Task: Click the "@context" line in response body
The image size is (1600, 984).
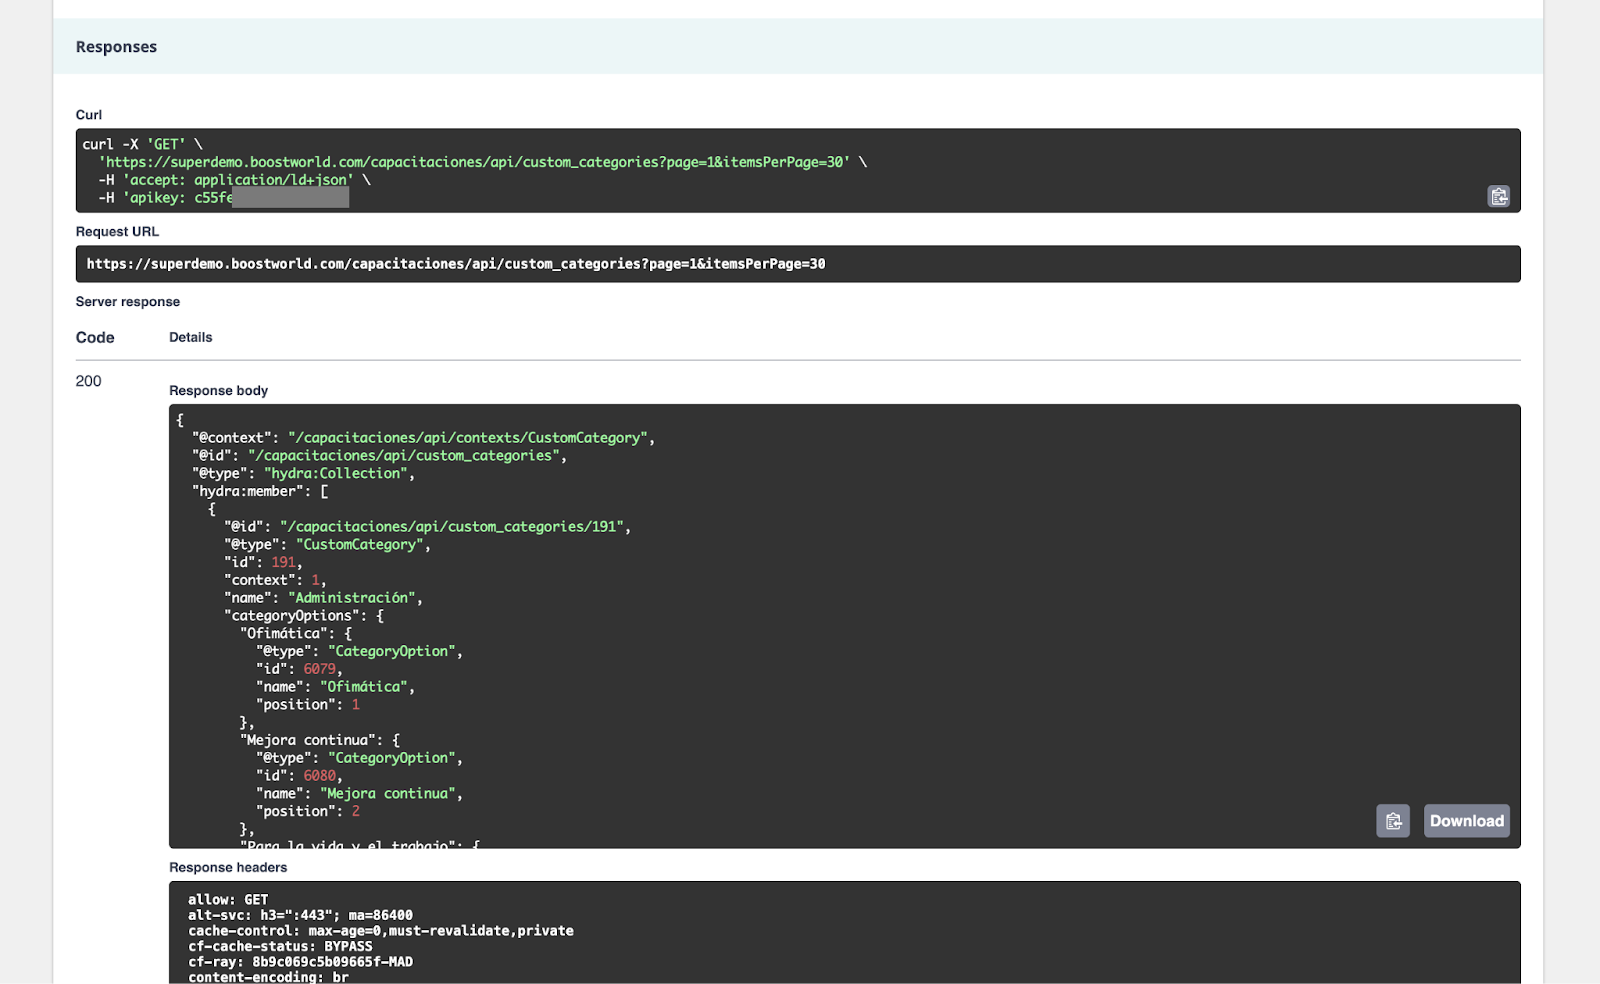Action: [422, 438]
